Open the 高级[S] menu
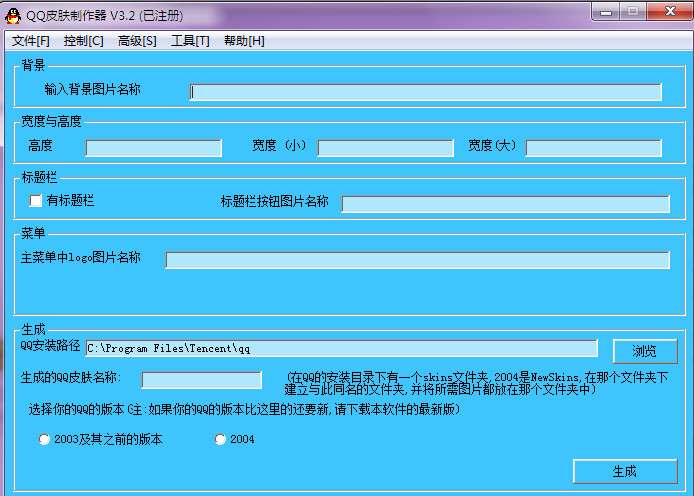Screen dimensions: 694x496 [x=137, y=41]
